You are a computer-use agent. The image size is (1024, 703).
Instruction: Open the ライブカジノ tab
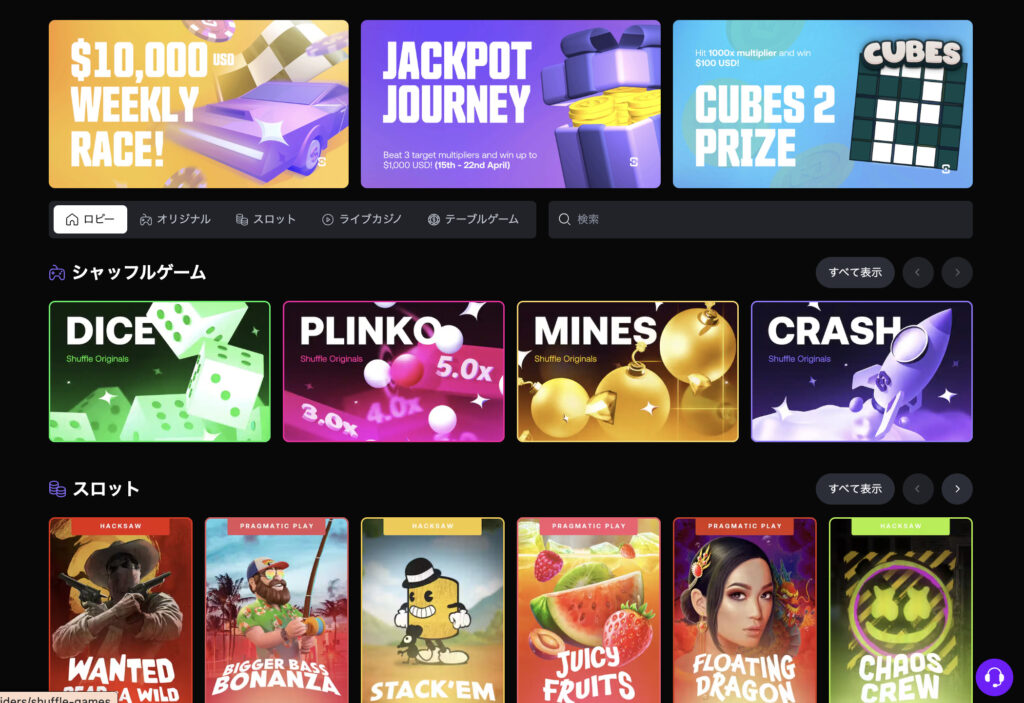(x=362, y=220)
